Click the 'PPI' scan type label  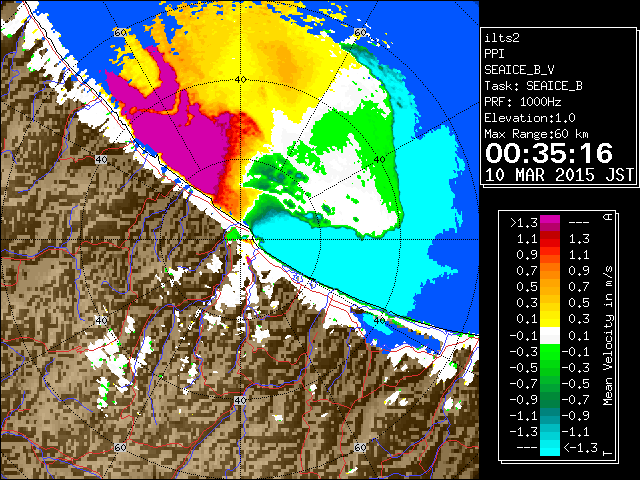click(494, 54)
